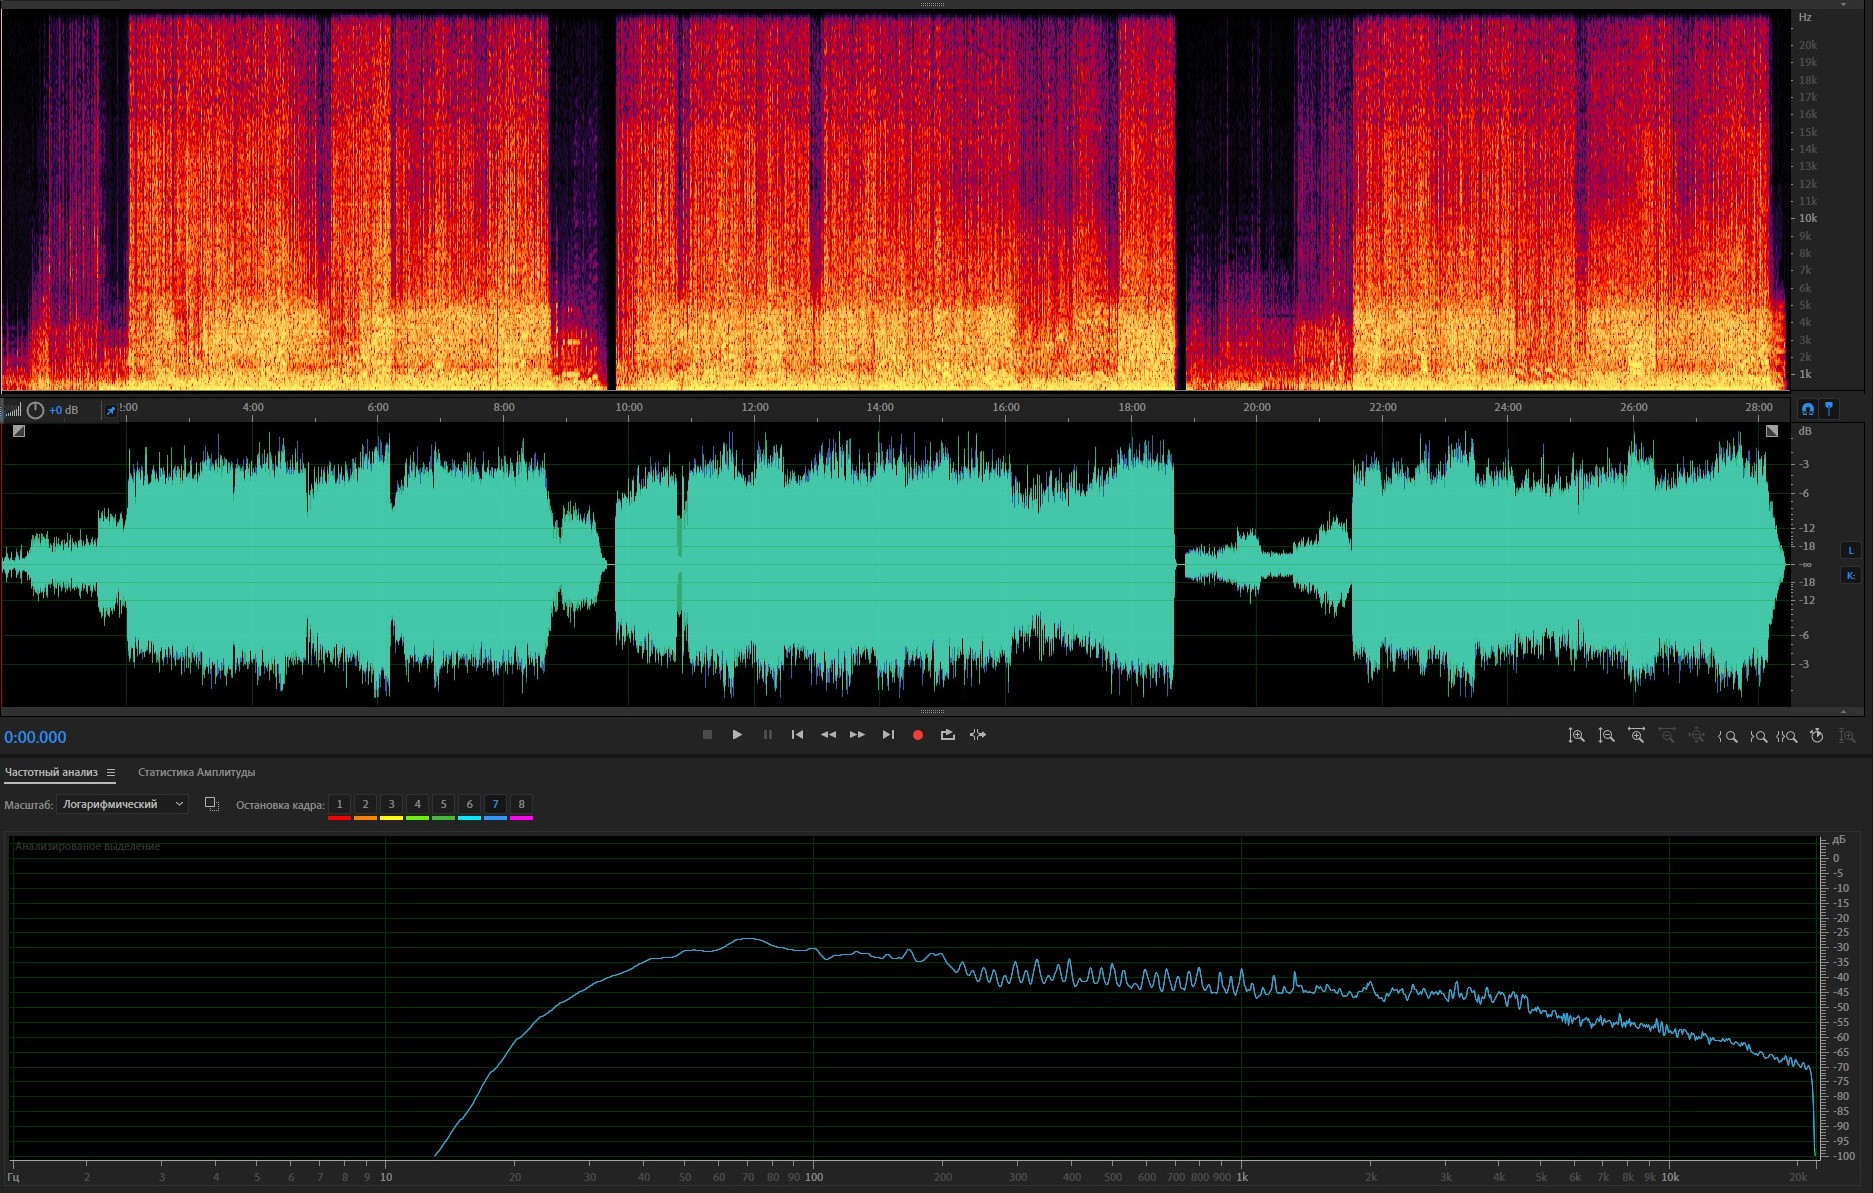Open Частотный анализ panel menu
1873x1193 pixels.
pos(111,773)
